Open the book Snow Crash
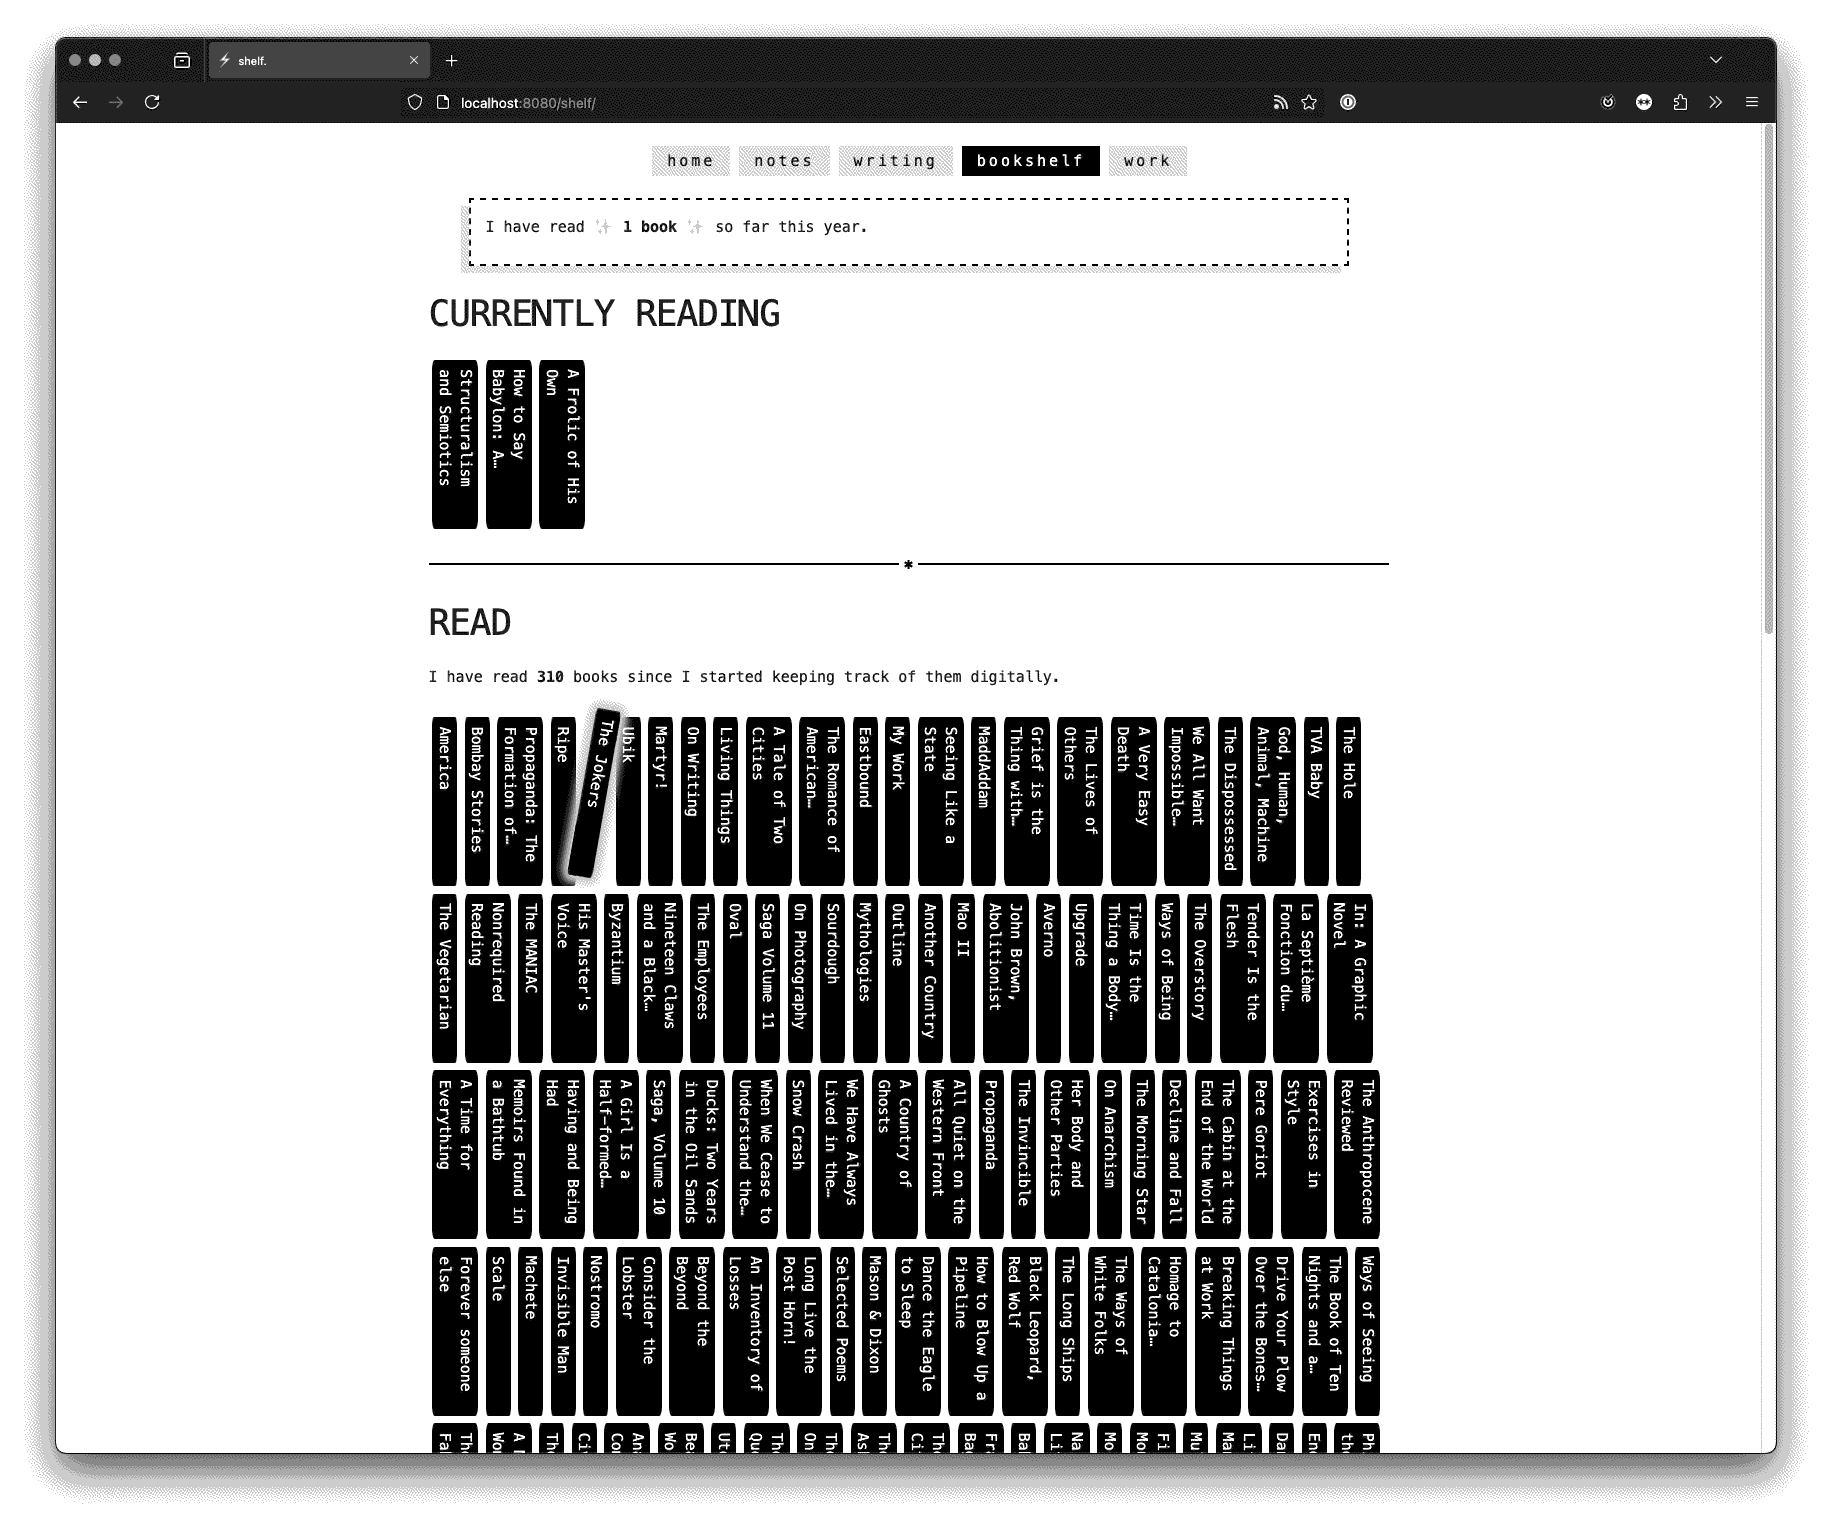 (798, 1154)
